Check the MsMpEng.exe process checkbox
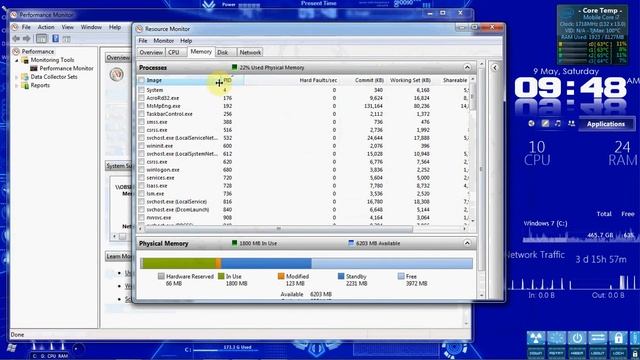 (142, 106)
